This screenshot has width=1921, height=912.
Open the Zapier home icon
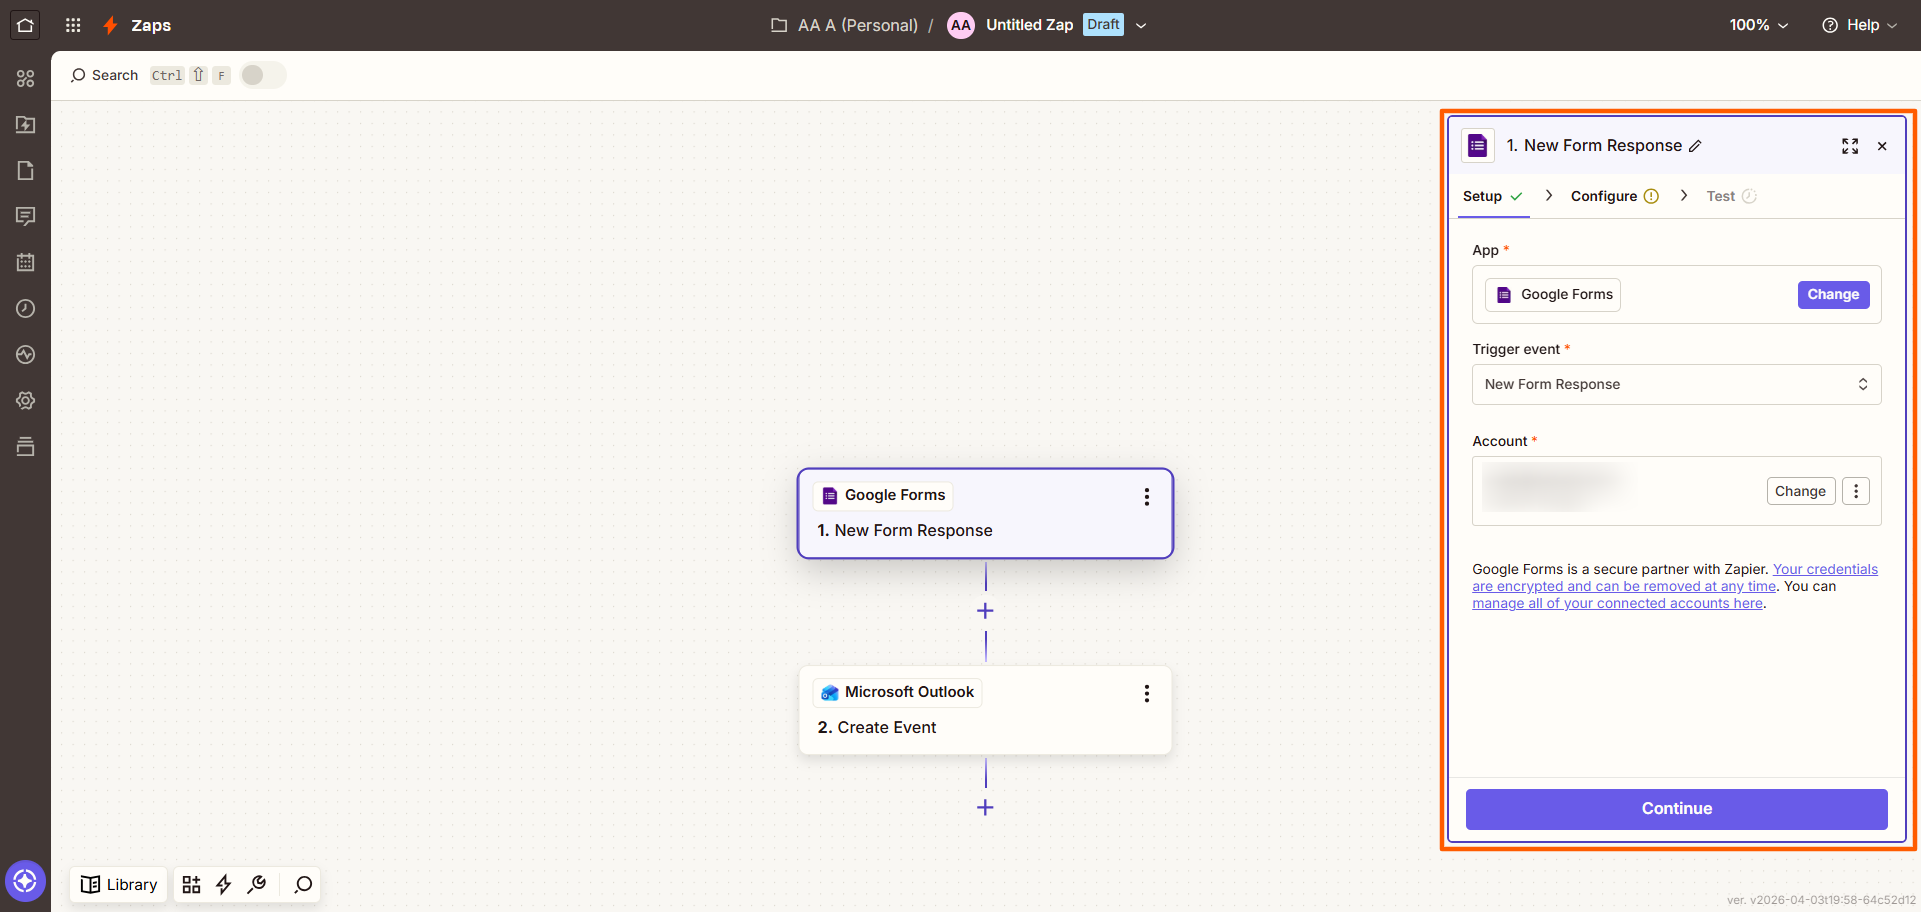click(25, 25)
